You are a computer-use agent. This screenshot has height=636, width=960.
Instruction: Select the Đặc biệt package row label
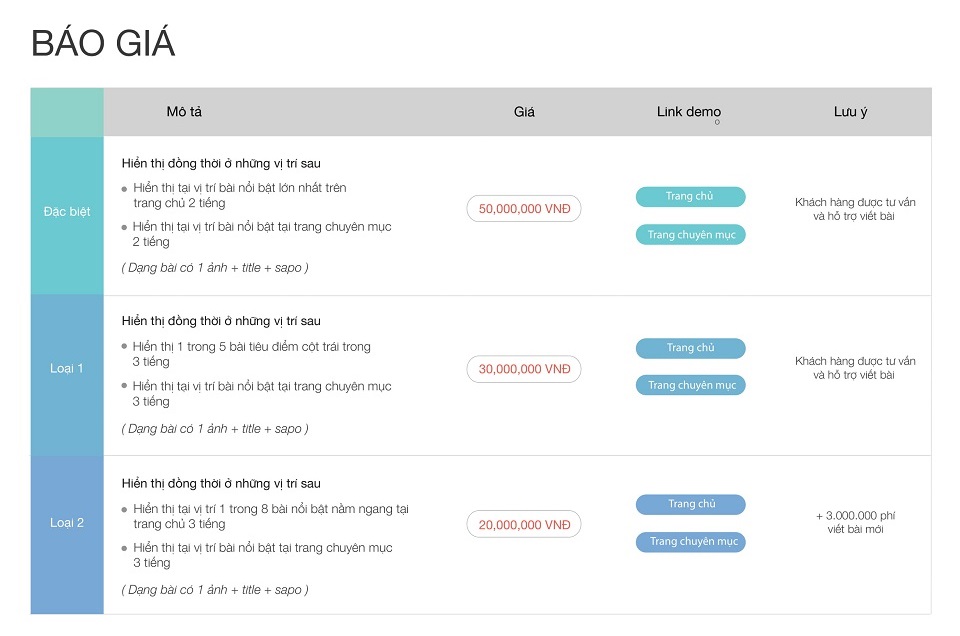coord(67,212)
